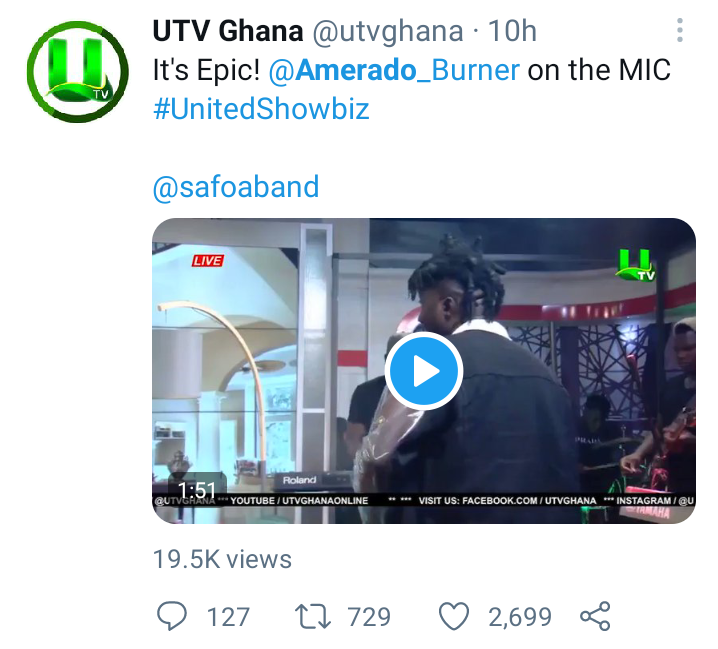This screenshot has width=718, height=649.
Task: Click the 2,699 likes count
Action: point(520,616)
